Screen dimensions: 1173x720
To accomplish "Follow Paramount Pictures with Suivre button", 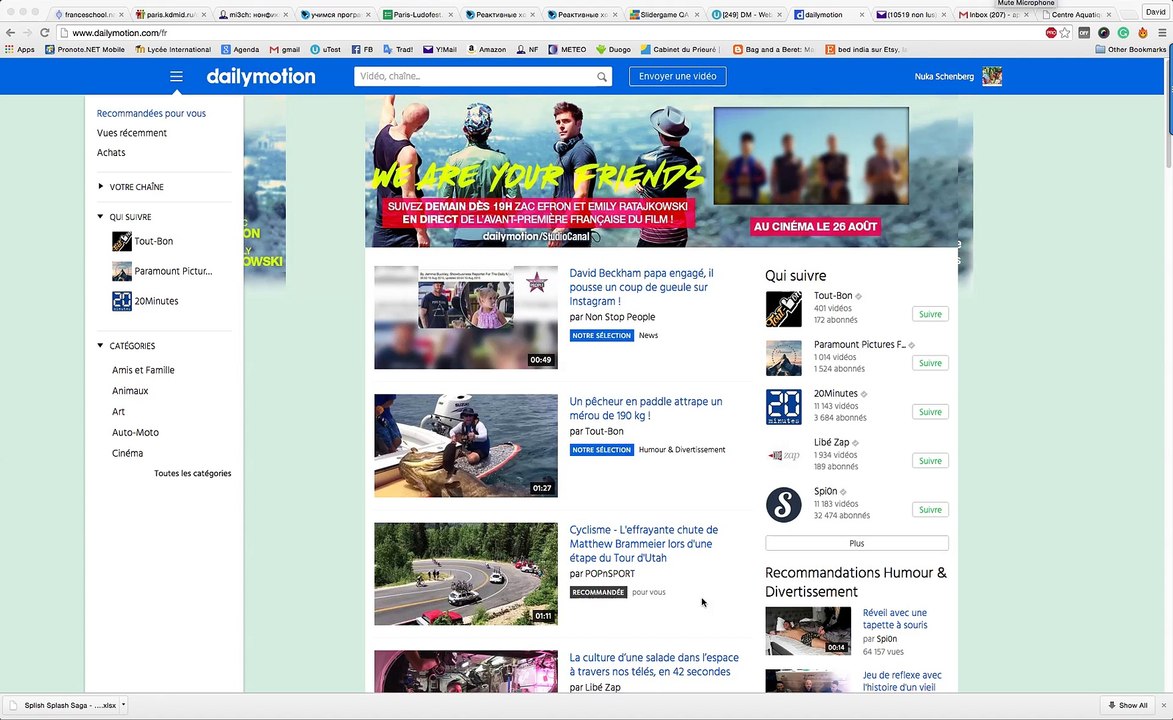I will 930,363.
